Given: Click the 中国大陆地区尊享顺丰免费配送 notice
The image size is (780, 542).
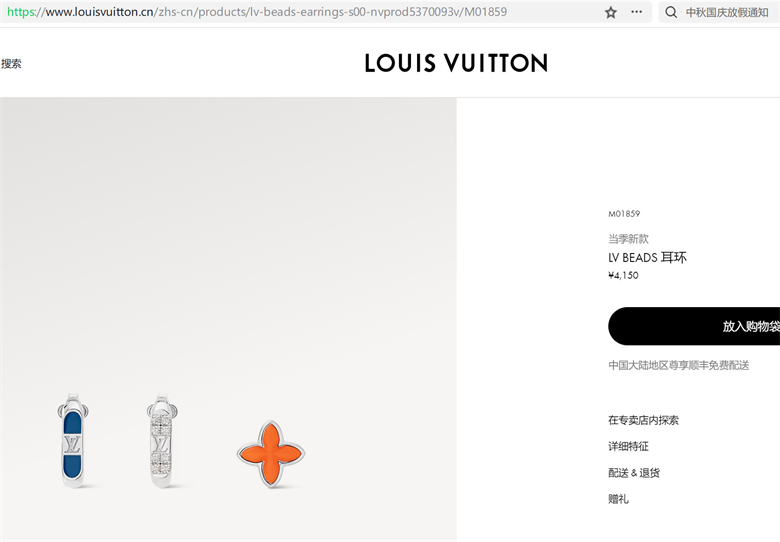Looking at the screenshot, I should 679,365.
